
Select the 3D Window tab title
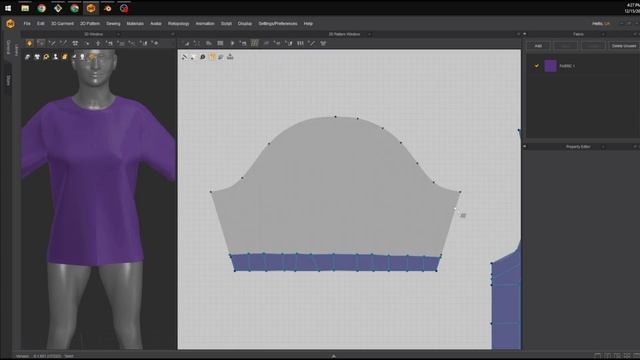pyautogui.click(x=93, y=34)
